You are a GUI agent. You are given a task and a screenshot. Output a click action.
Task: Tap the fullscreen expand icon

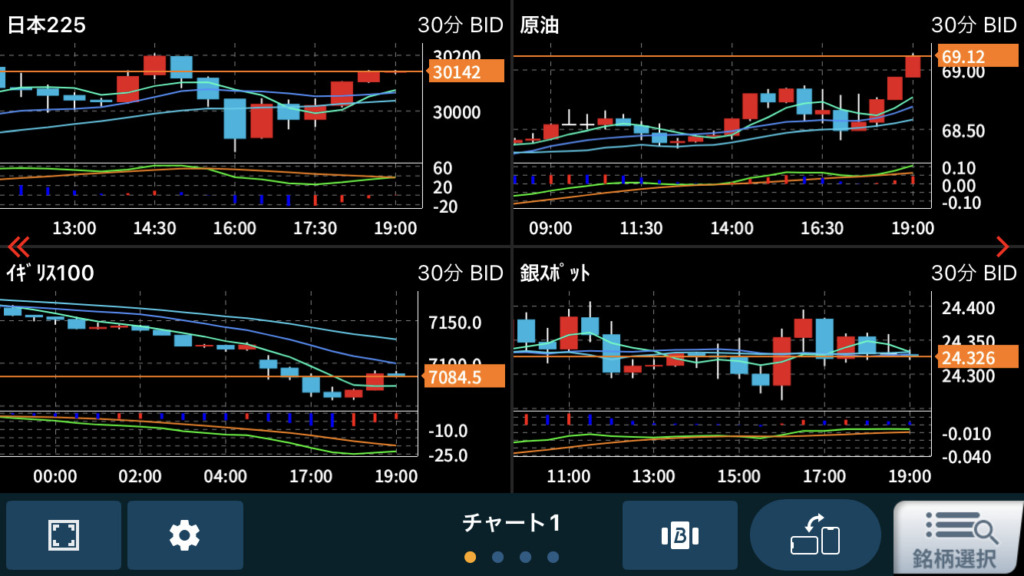[63, 536]
